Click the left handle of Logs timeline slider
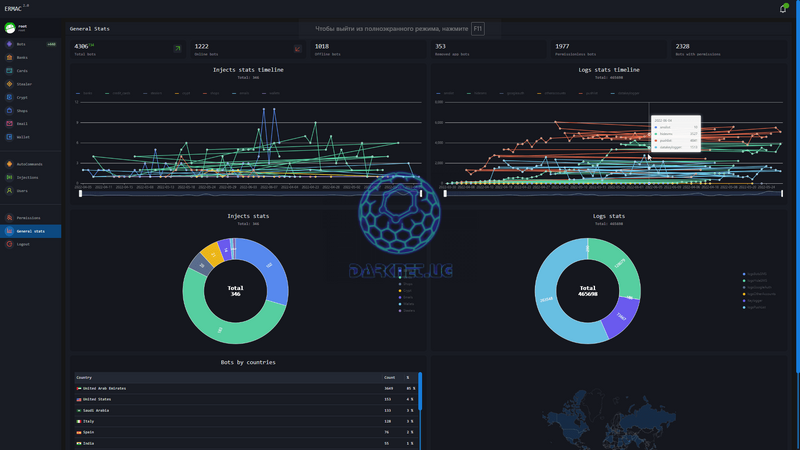Screen dimensions: 800x450 (x=445, y=193)
